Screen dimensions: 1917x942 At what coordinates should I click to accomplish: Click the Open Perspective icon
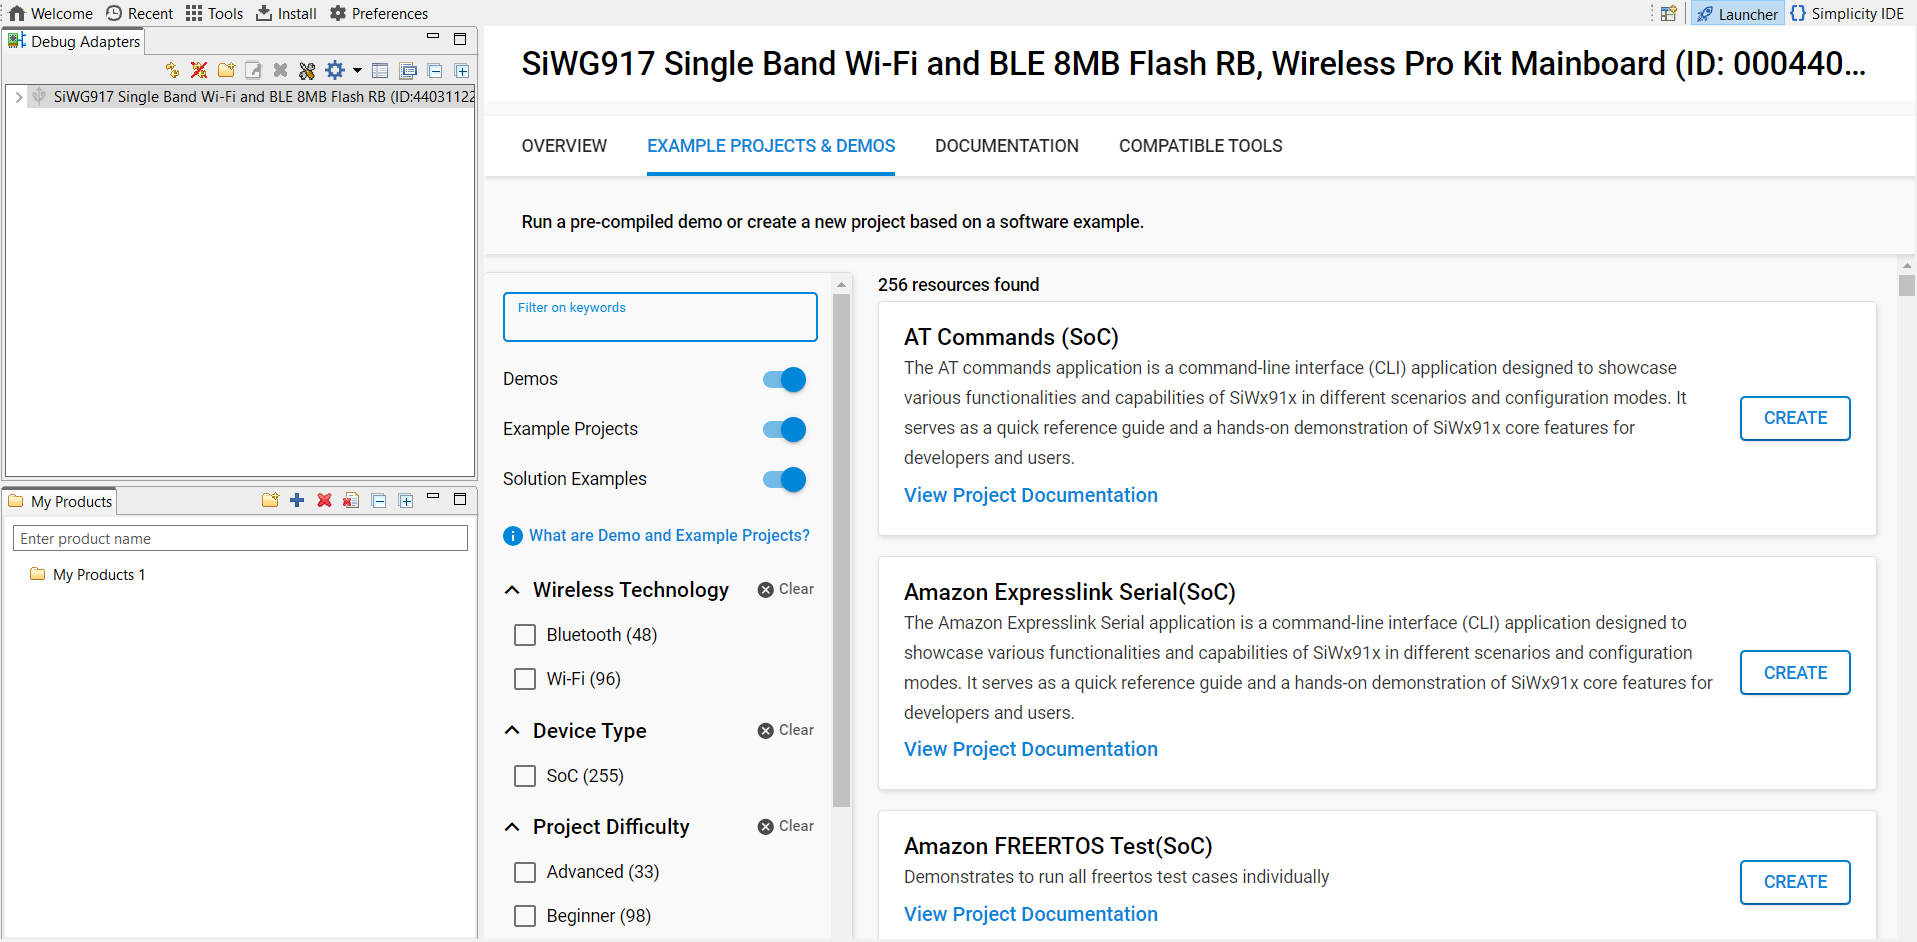click(1668, 14)
